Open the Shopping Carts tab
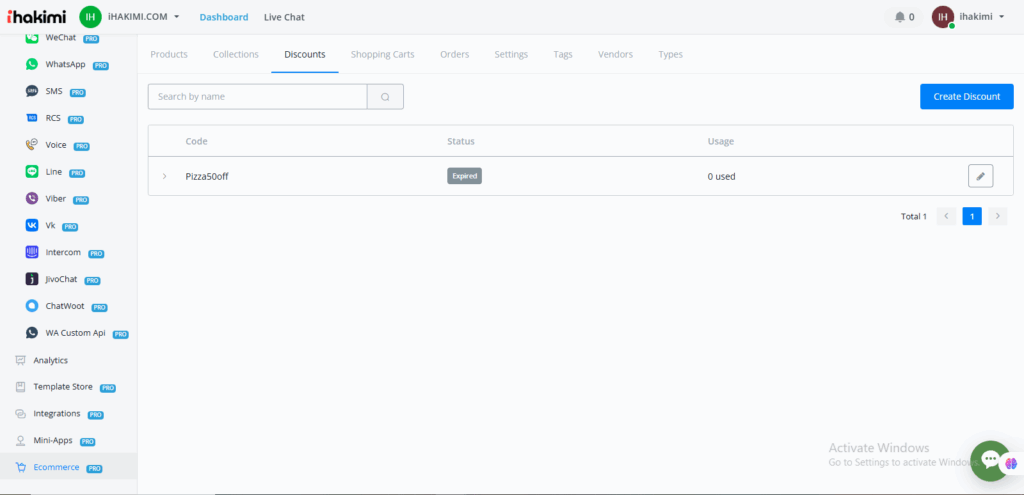The image size is (1024, 495). [382, 54]
